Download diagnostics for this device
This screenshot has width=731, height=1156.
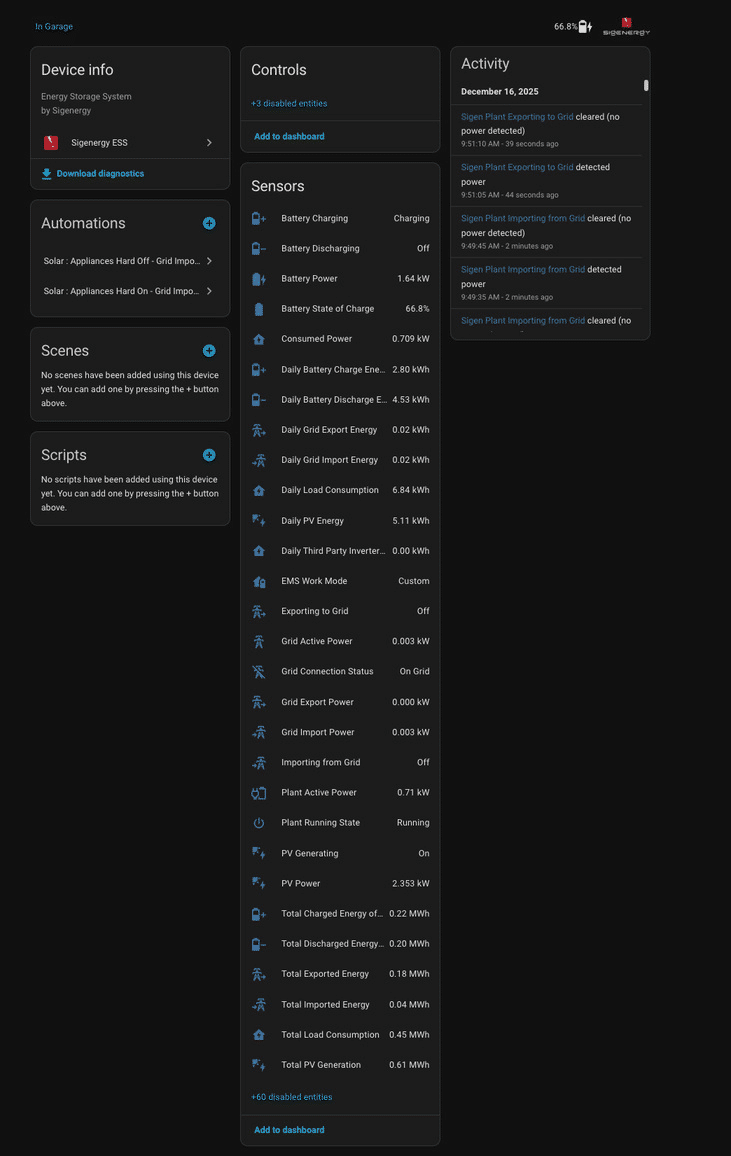pos(93,174)
